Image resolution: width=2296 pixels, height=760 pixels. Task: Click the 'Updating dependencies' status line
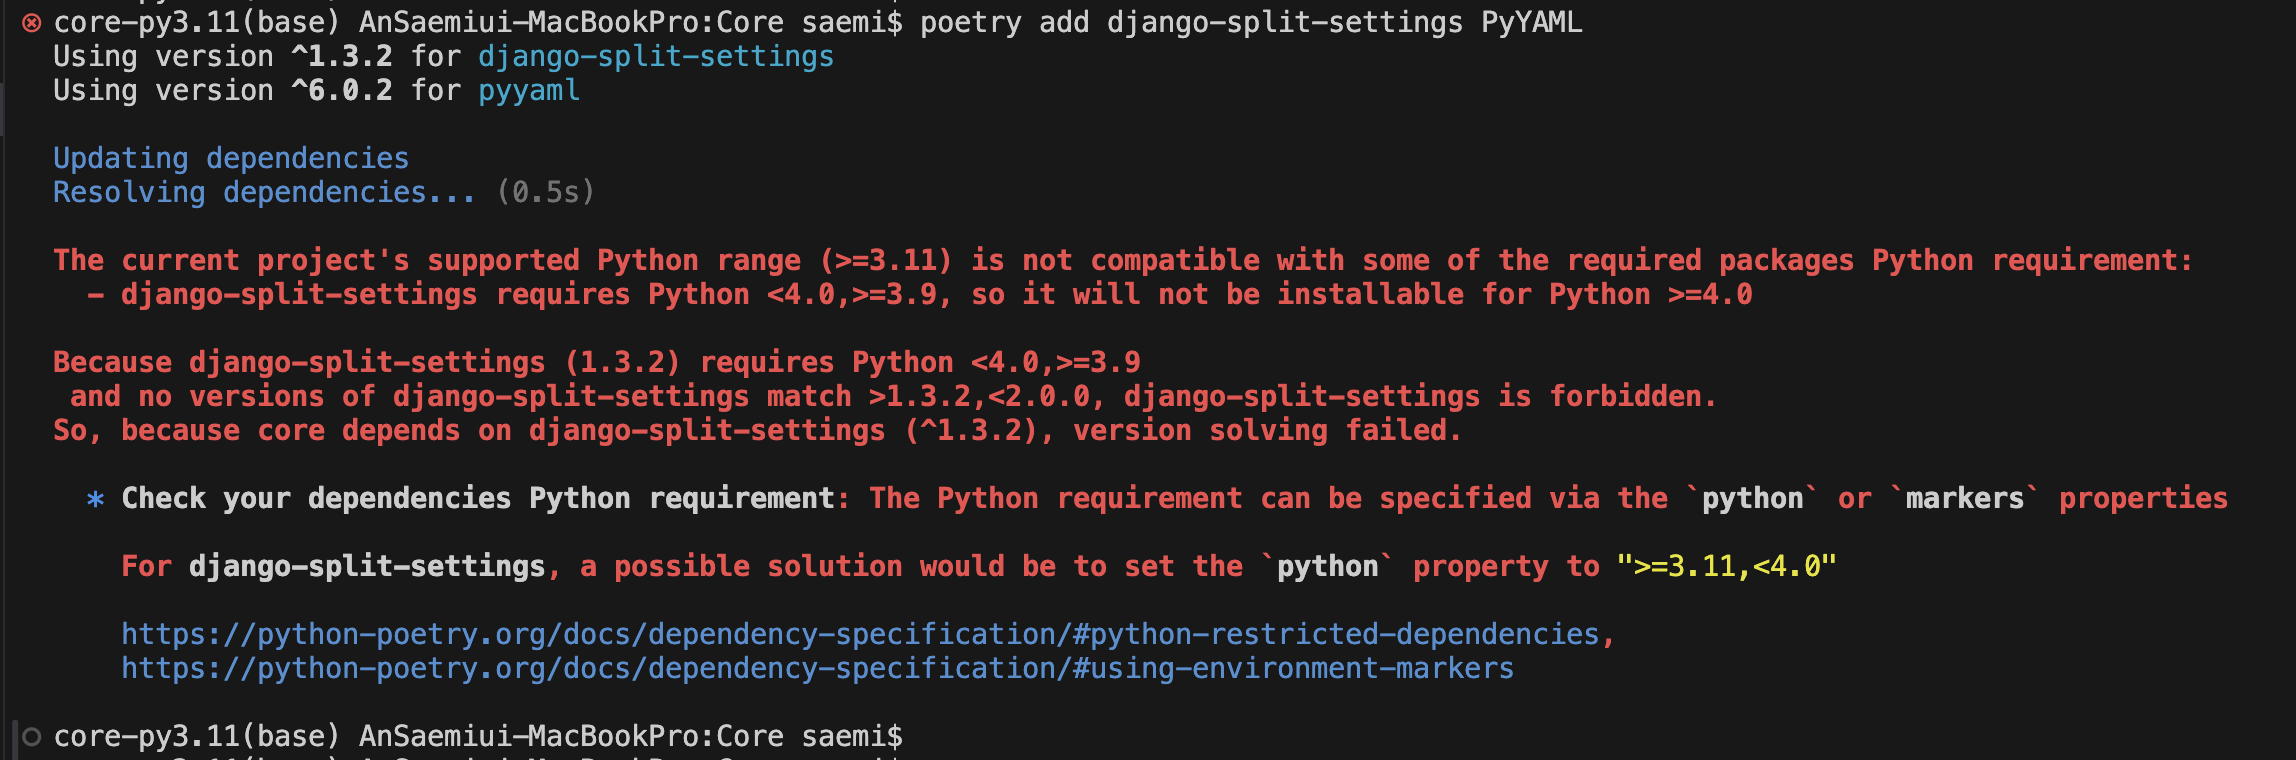tap(231, 159)
